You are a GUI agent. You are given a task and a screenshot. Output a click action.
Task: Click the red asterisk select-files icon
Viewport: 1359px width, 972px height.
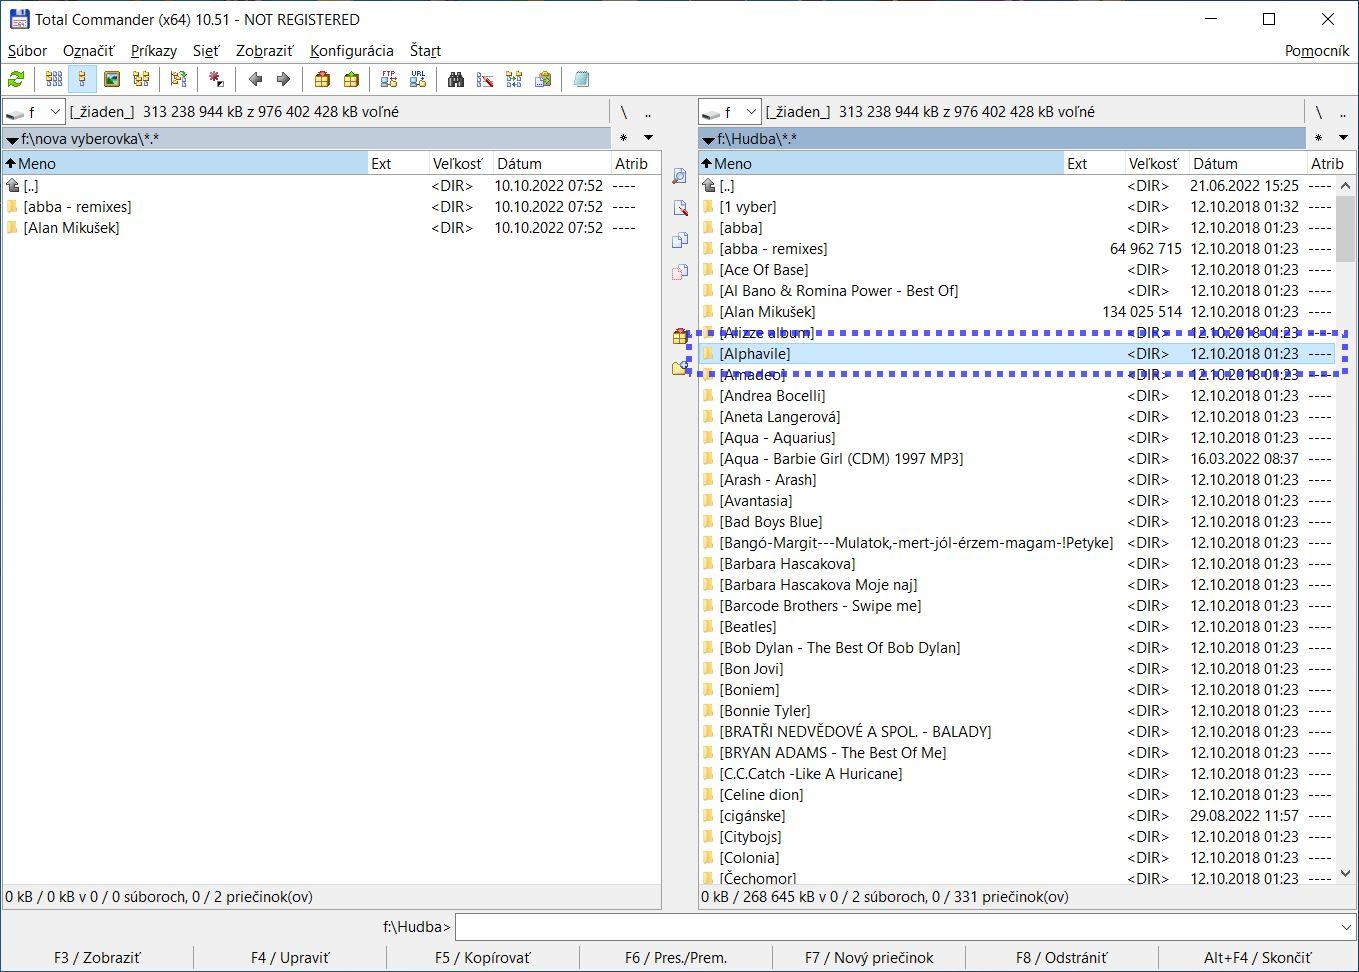[216, 79]
